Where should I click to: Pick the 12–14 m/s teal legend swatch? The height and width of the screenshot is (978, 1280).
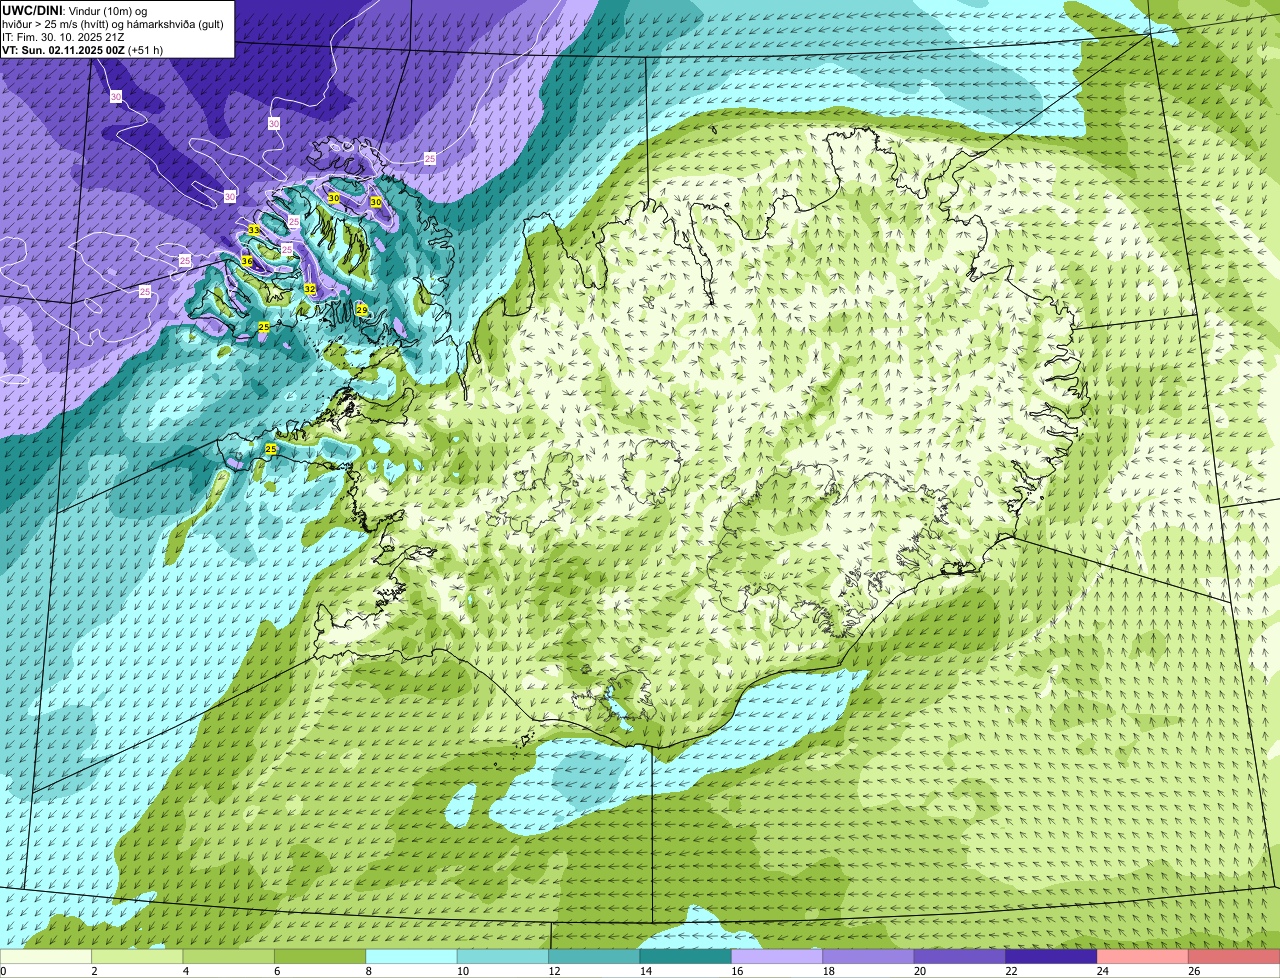[594, 956]
